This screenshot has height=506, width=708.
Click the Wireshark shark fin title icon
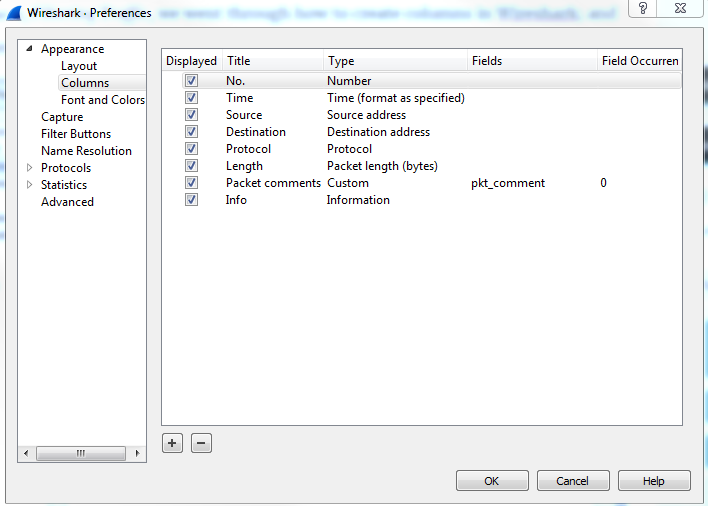pos(14,13)
